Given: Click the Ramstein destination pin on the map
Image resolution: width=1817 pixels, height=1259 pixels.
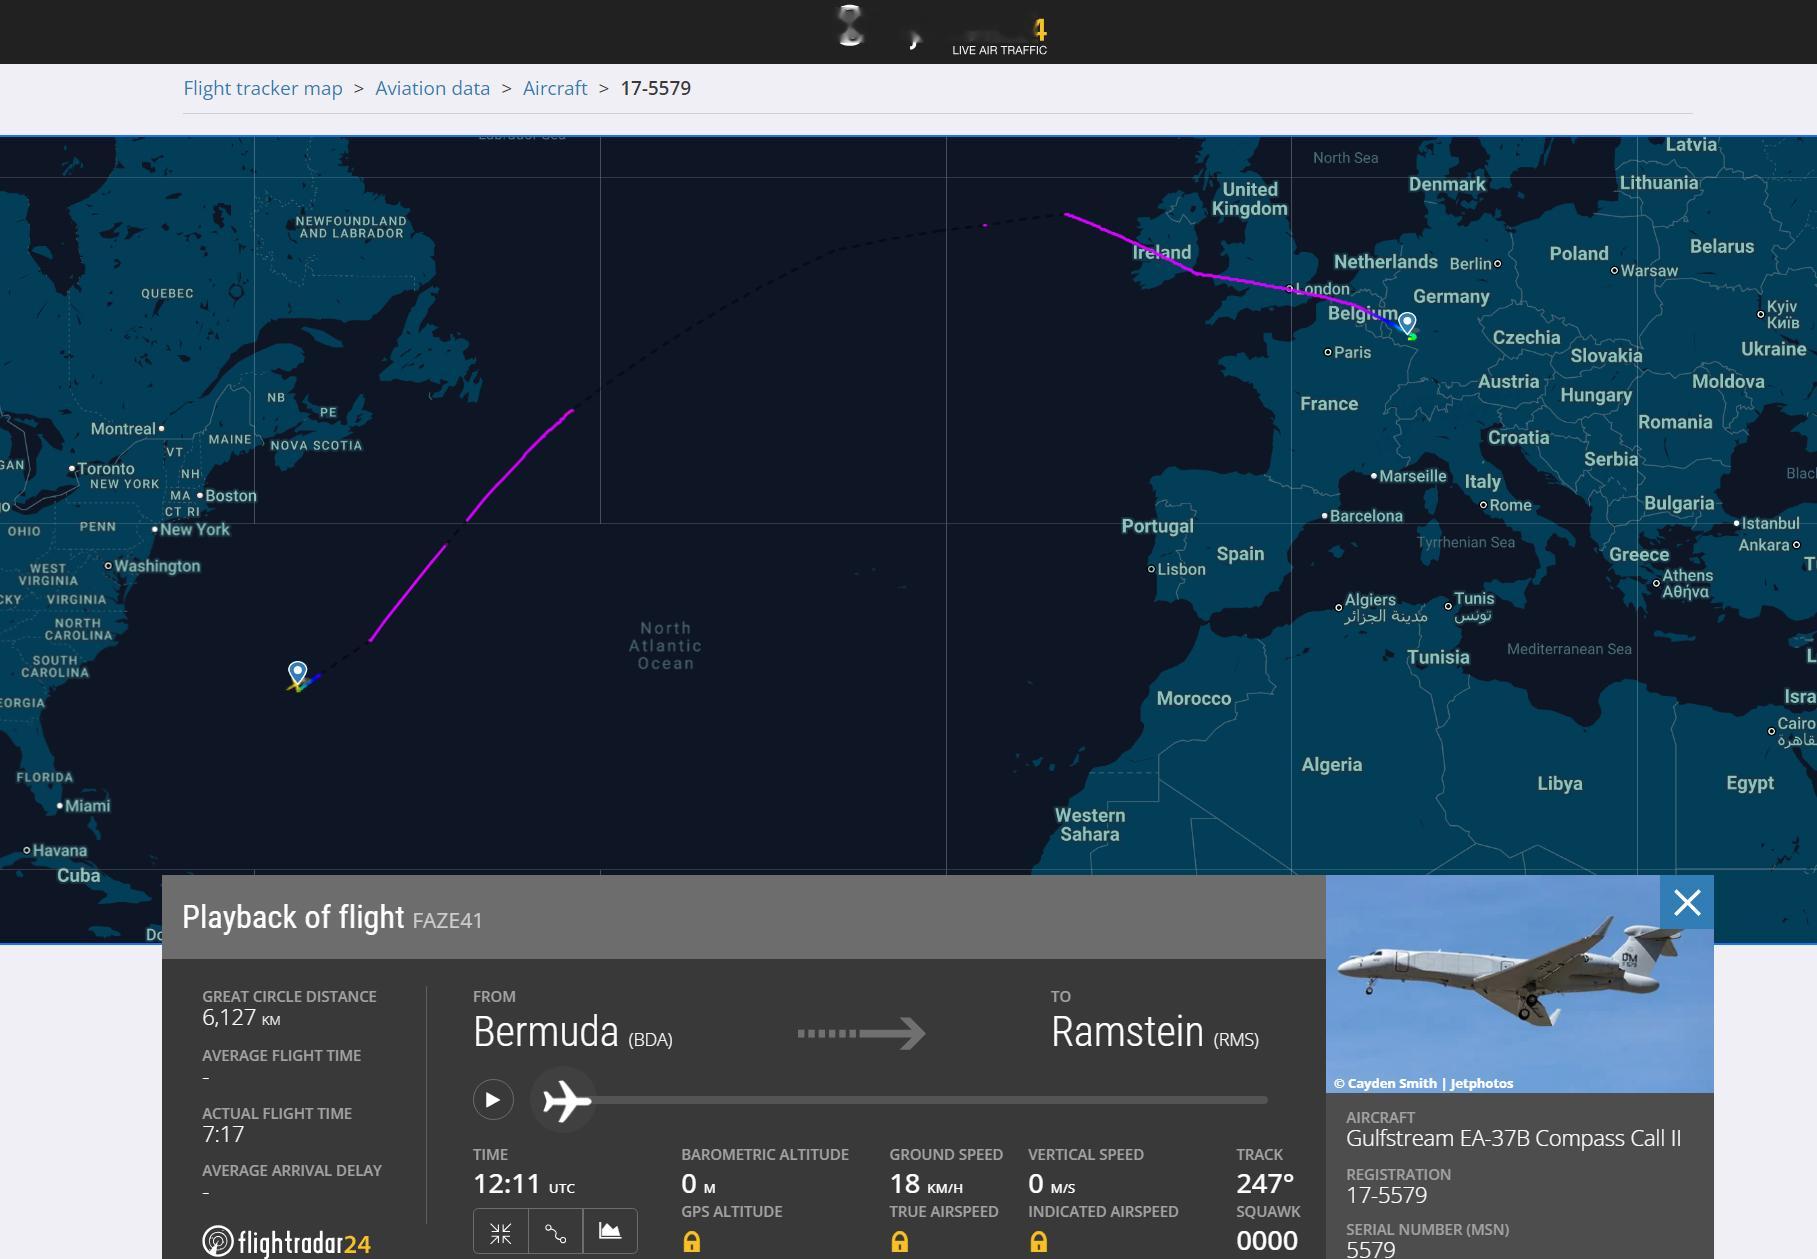Looking at the screenshot, I should tap(1407, 323).
